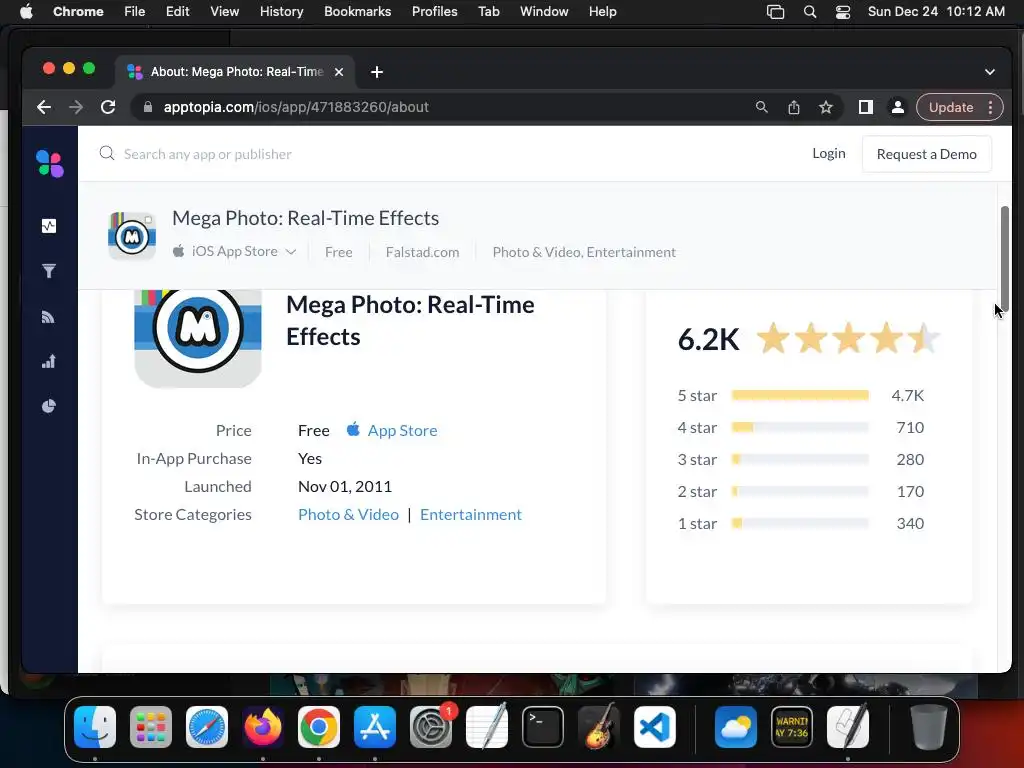Open the pie chart sidebar icon

click(49, 406)
